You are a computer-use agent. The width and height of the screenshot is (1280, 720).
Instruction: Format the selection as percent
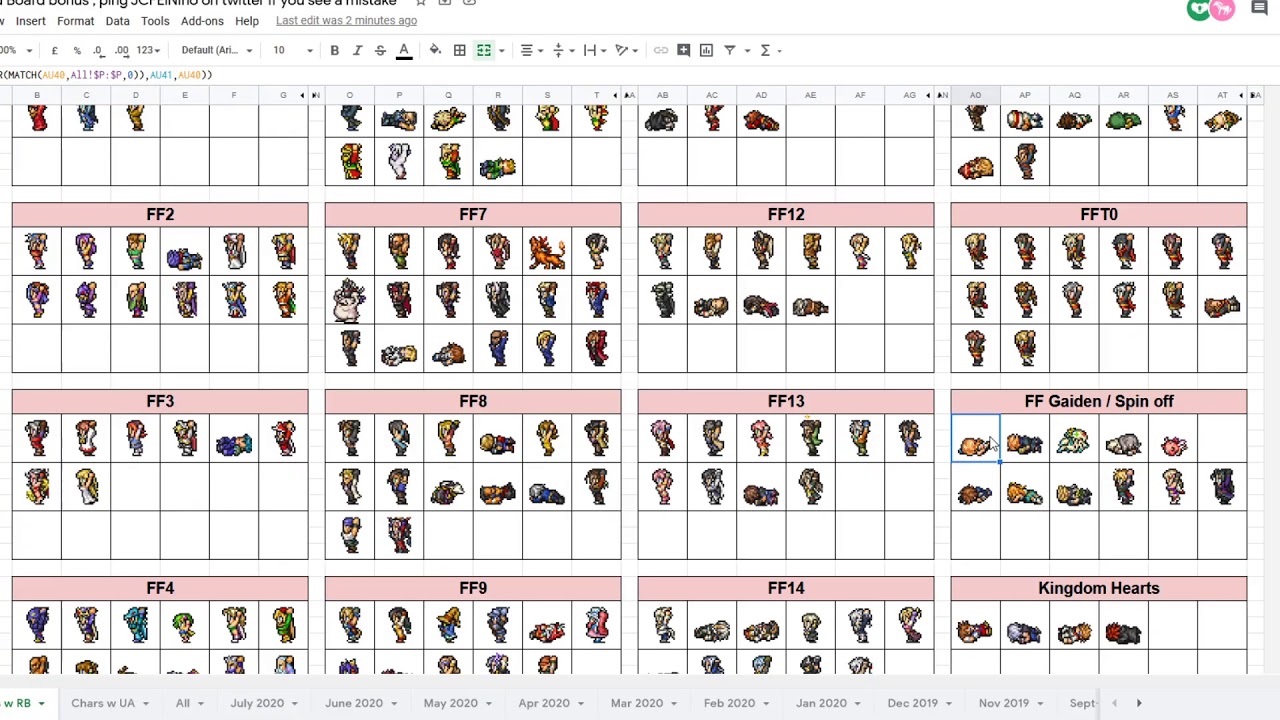(x=77, y=50)
